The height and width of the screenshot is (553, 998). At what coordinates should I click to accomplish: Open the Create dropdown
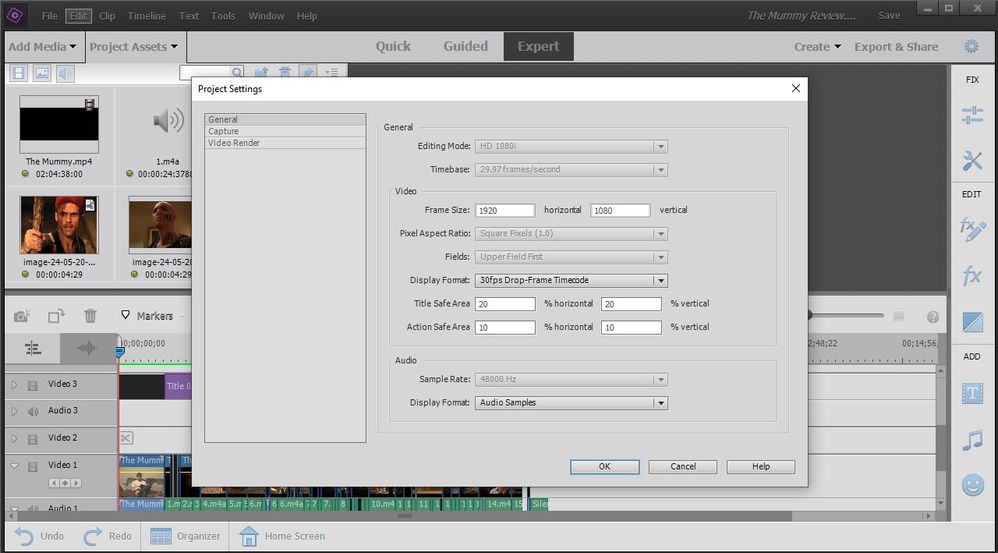tap(817, 46)
